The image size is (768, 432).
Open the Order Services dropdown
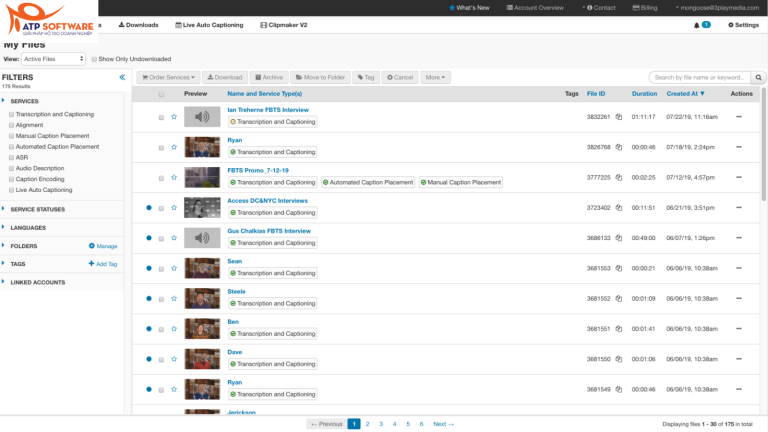[x=168, y=77]
